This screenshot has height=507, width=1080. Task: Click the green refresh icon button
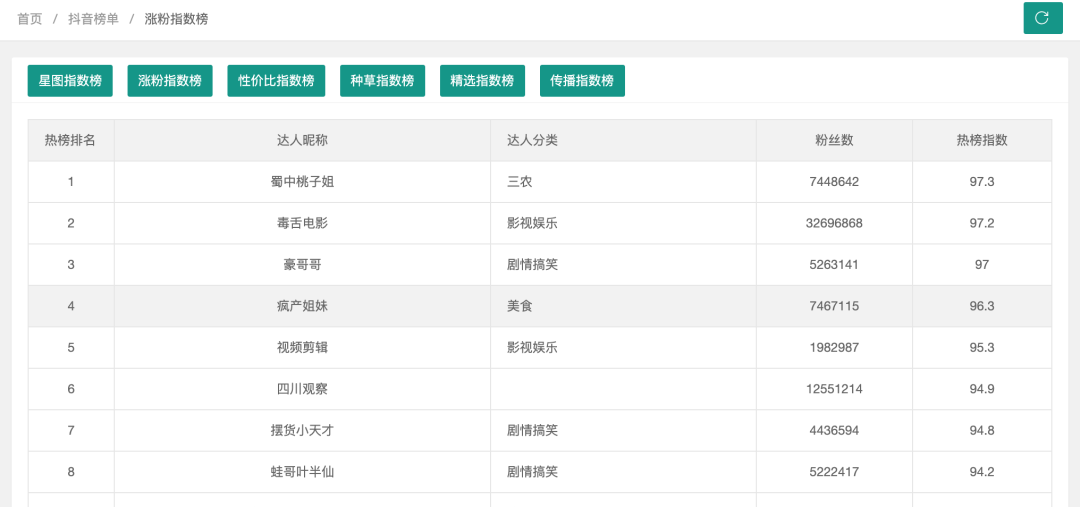[x=1042, y=18]
